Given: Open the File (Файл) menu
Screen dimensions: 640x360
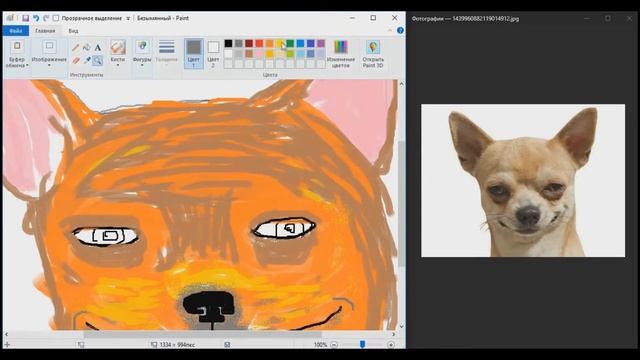Looking at the screenshot, I should 16,31.
